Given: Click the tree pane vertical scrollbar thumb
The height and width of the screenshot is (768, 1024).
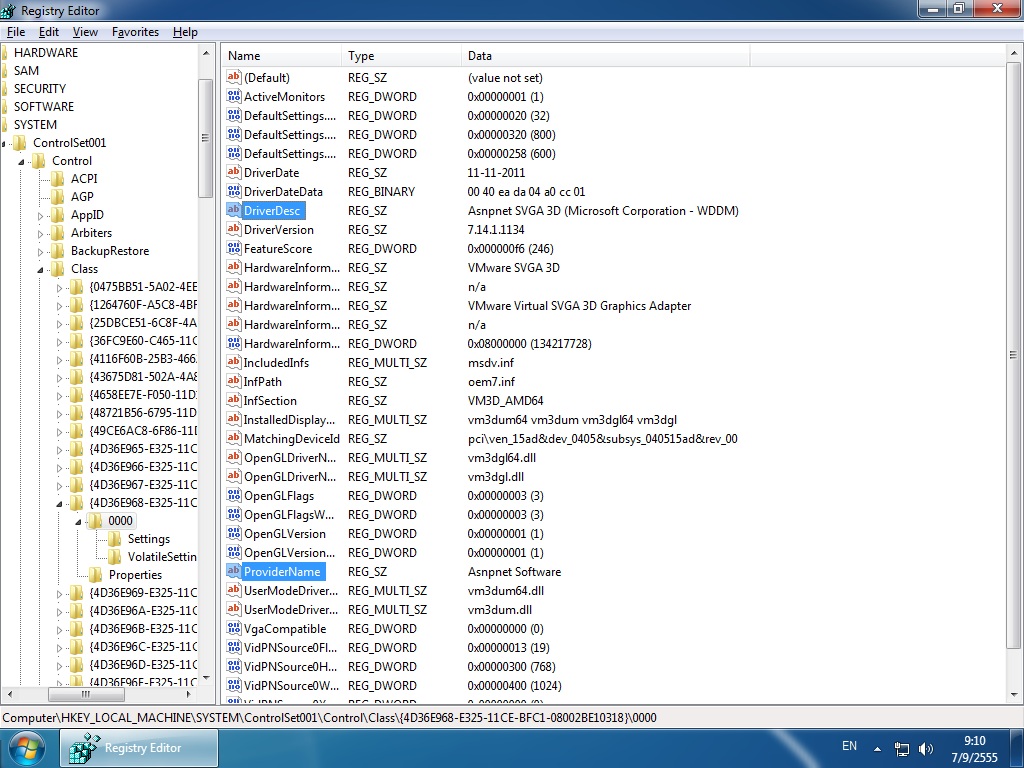Looking at the screenshot, I should tap(205, 138).
